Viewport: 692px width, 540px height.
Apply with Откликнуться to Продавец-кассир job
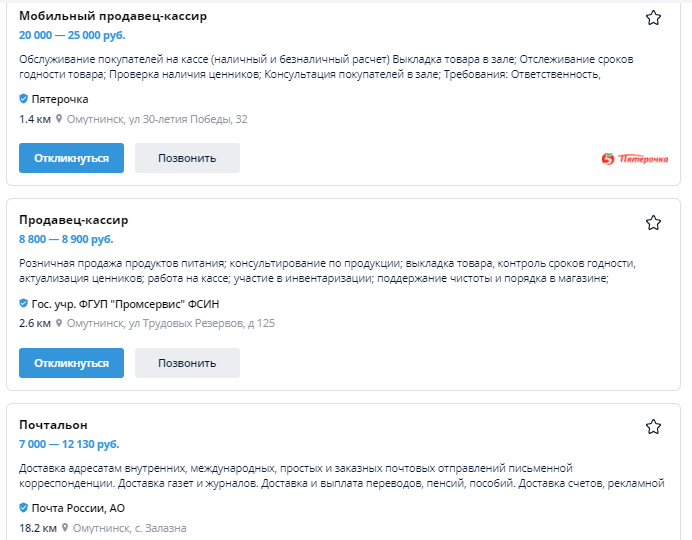pyautogui.click(x=71, y=363)
